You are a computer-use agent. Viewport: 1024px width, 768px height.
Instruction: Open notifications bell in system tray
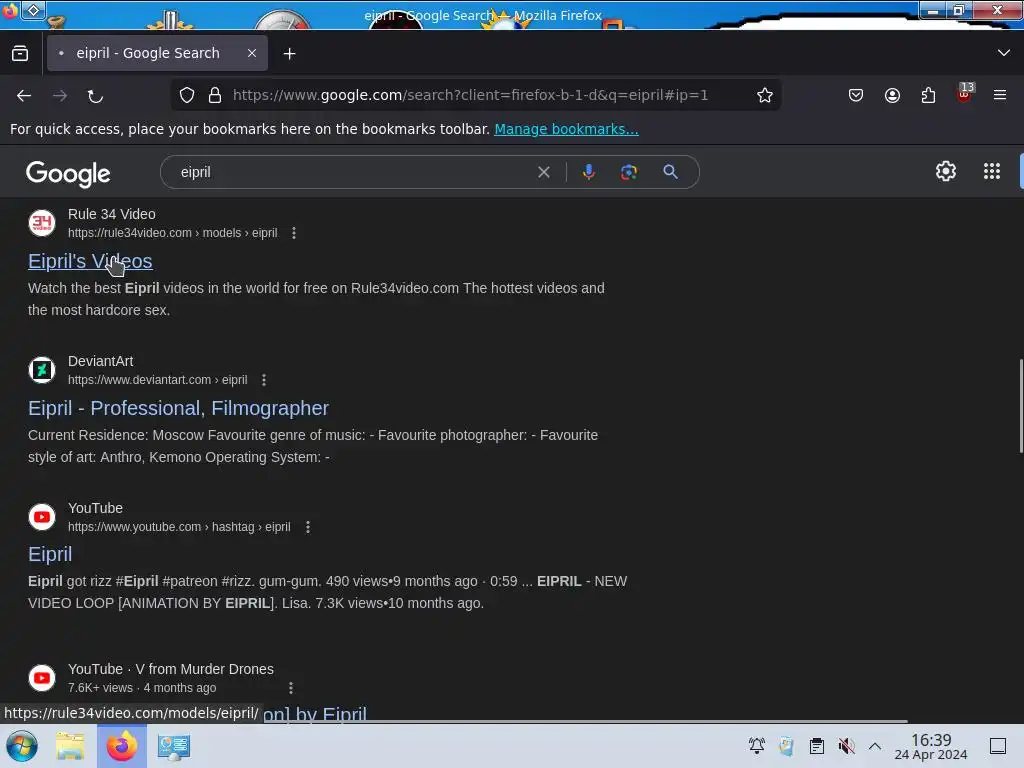(757, 746)
